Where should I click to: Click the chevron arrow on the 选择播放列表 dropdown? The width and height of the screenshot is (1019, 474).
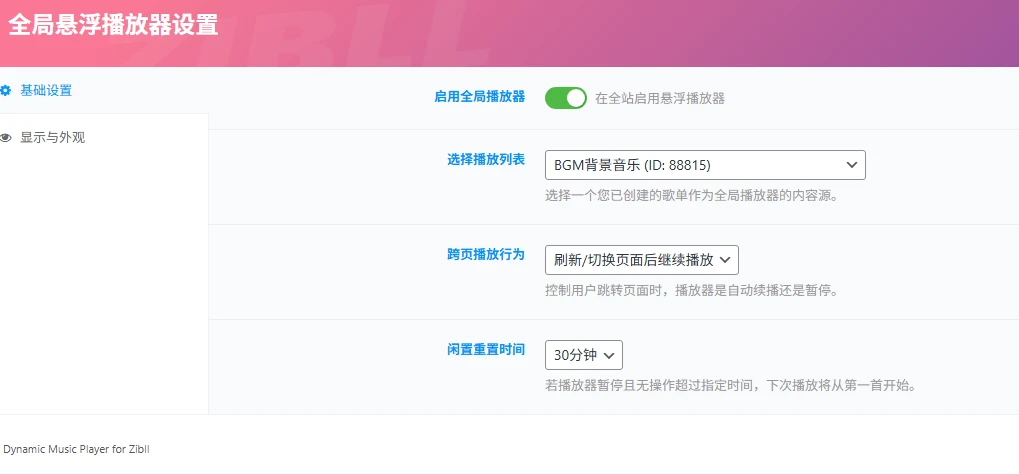(852, 165)
